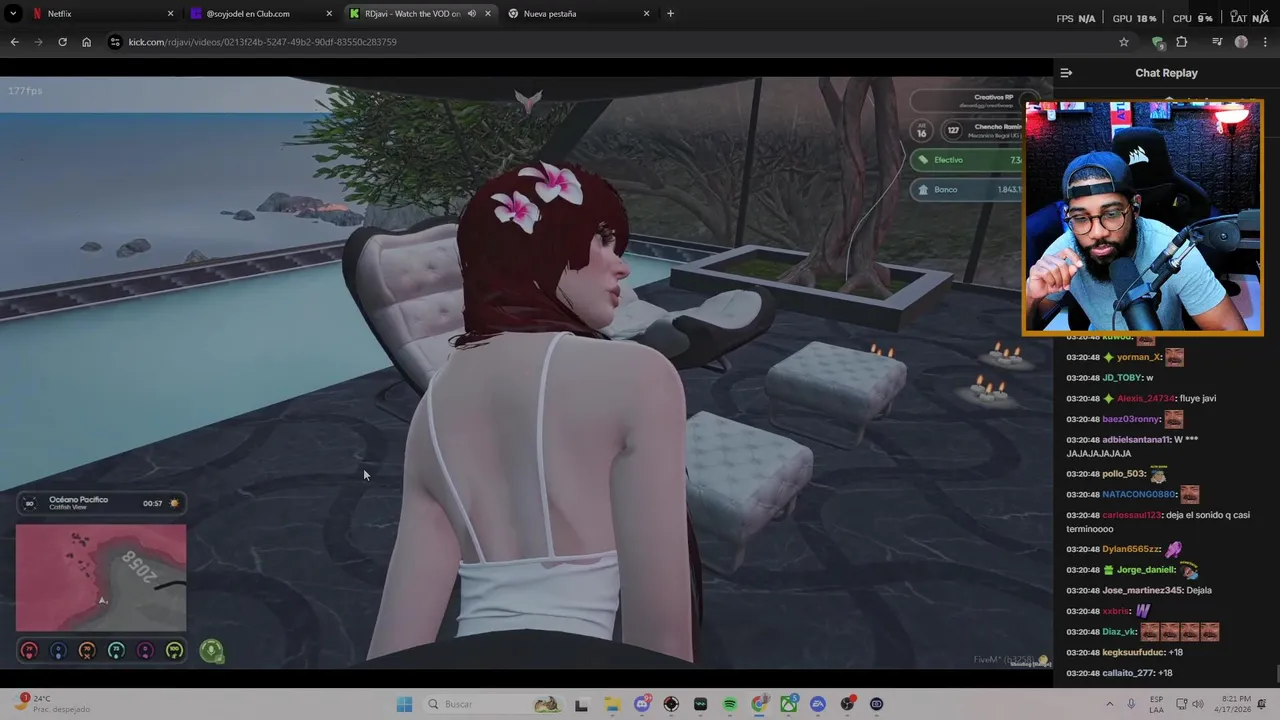Open the @soyjodel en Club.com tab
The width and height of the screenshot is (1280, 720).
pyautogui.click(x=261, y=14)
